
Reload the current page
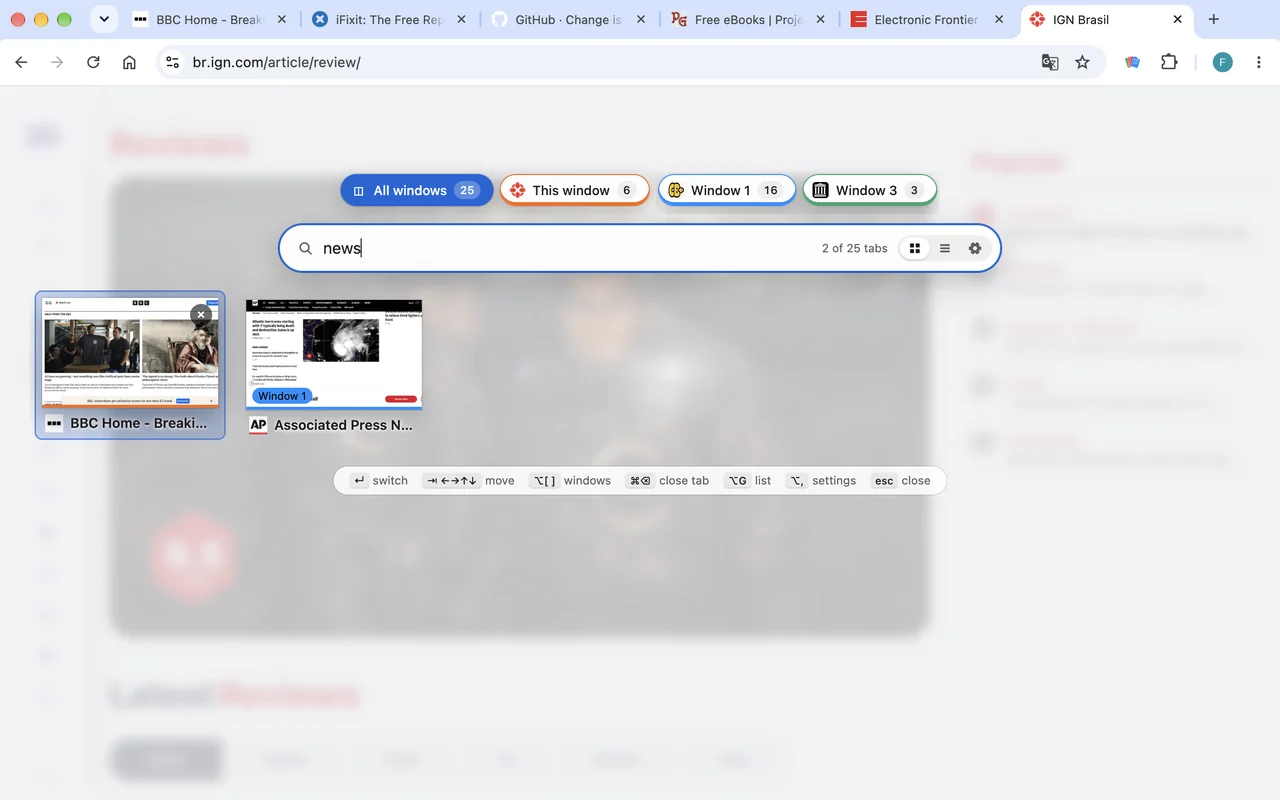coord(93,62)
